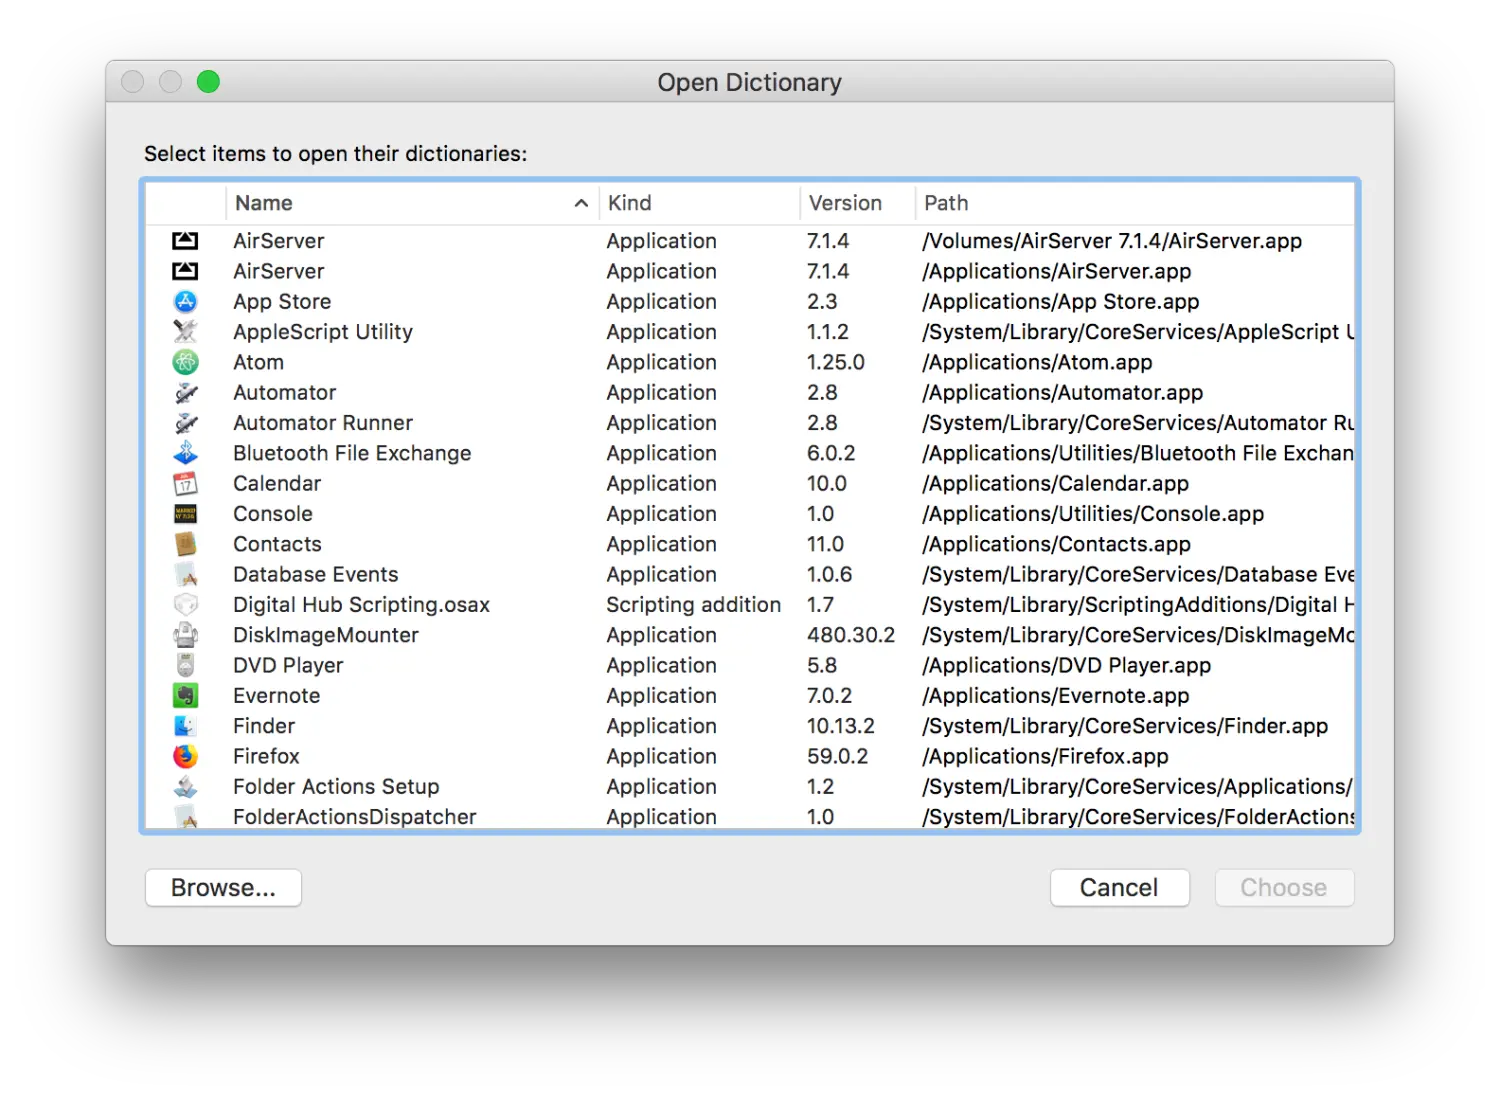
Task: Select the DVD Player icon
Action: 185,665
